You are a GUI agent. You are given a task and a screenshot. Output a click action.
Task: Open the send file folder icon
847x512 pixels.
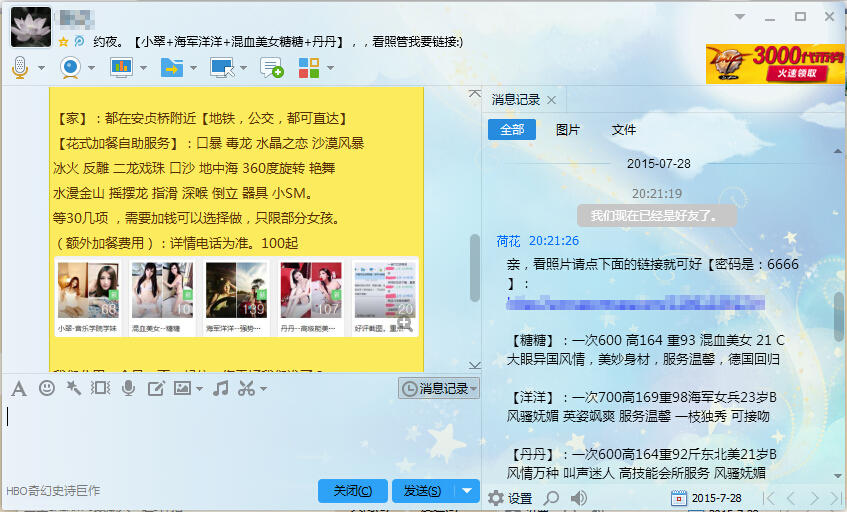click(x=172, y=68)
